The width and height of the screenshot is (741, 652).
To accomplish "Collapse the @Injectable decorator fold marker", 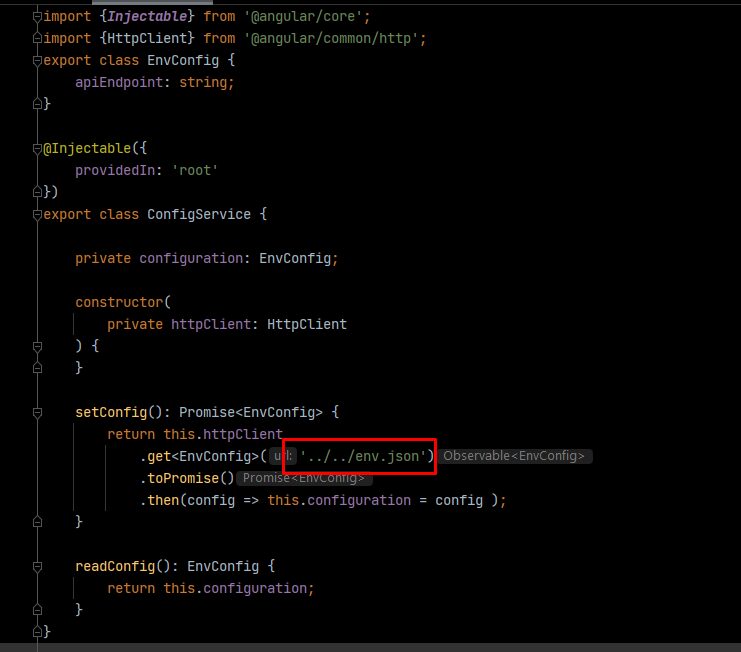I will 37,148.
